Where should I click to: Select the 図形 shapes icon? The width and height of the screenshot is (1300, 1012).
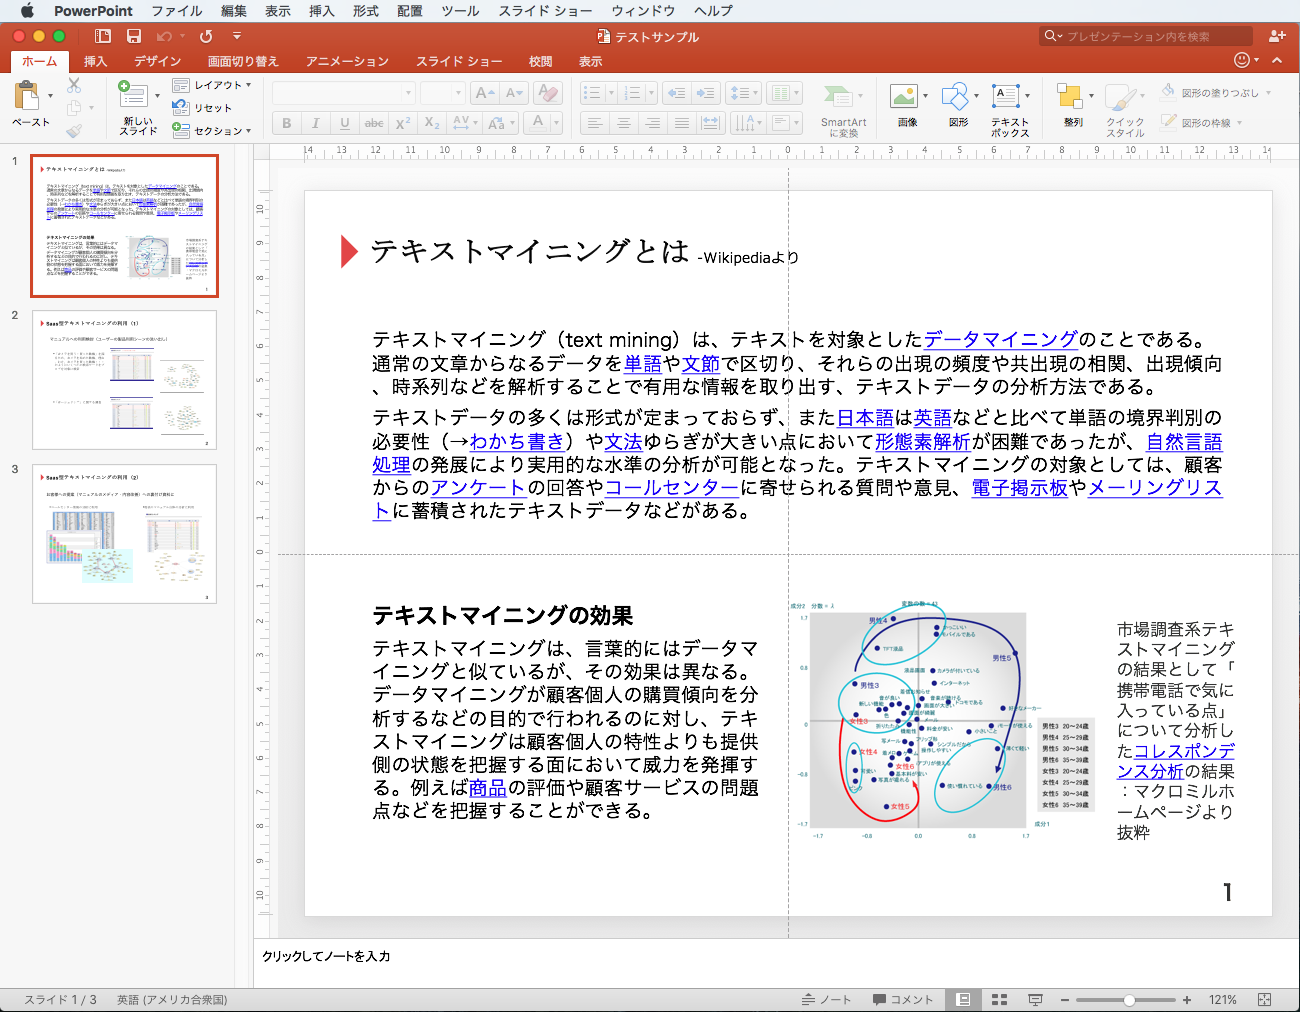(x=956, y=98)
